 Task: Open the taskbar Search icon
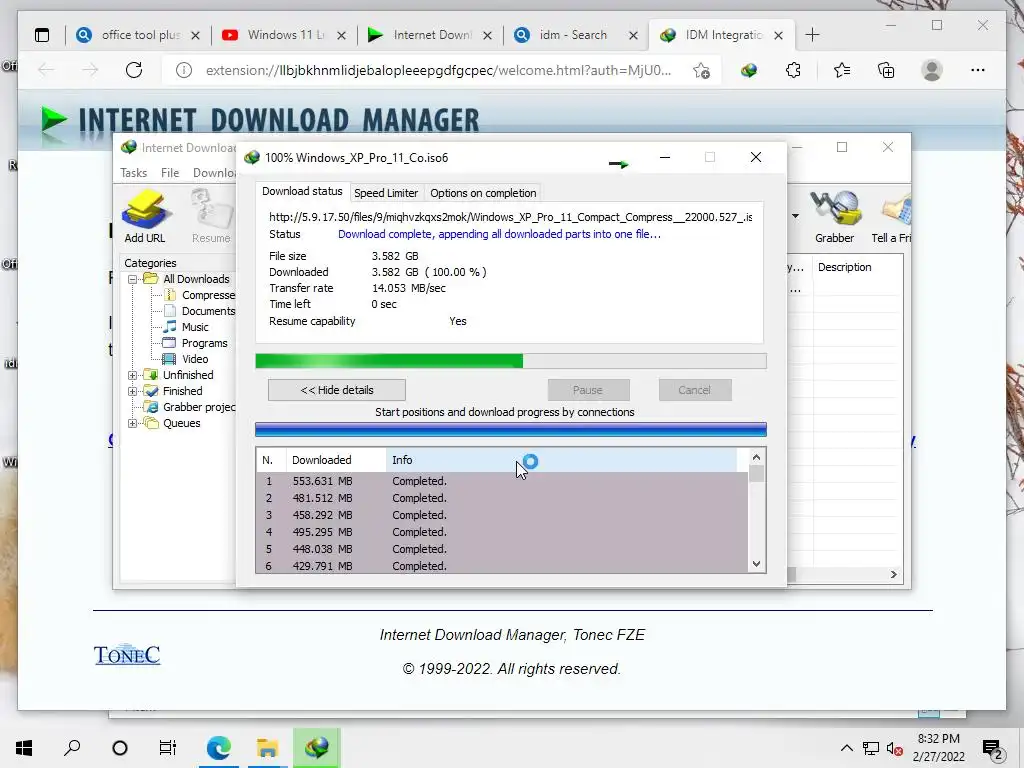pyautogui.click(x=72, y=748)
